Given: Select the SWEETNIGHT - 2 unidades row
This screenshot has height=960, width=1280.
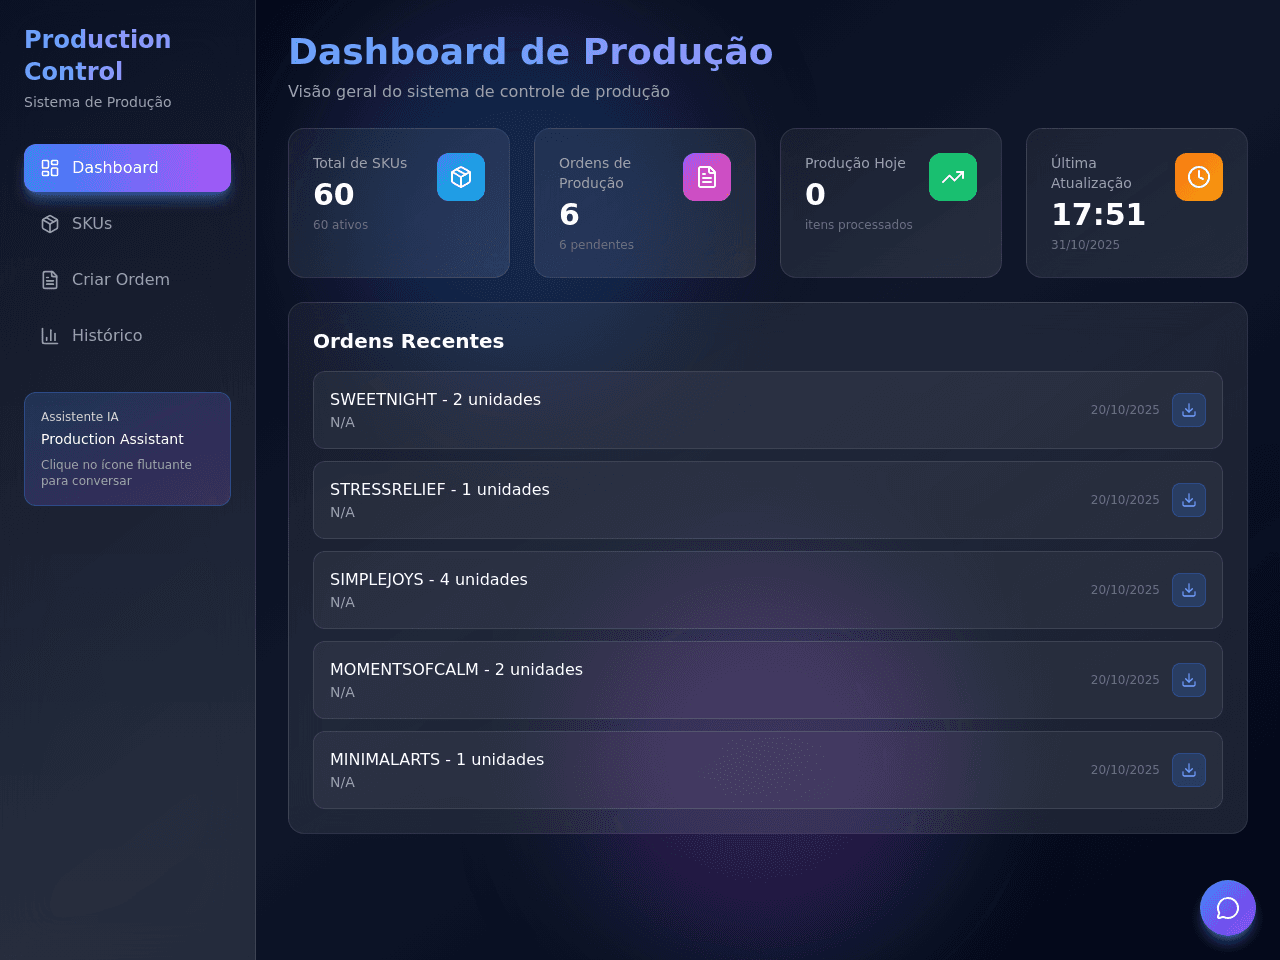Looking at the screenshot, I should coord(768,410).
